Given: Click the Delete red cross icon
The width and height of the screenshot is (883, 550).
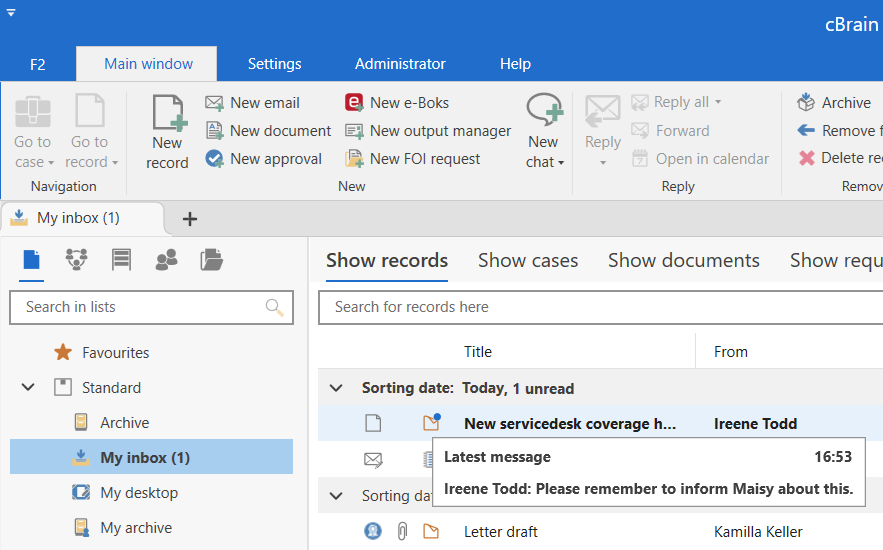Looking at the screenshot, I should pos(807,158).
